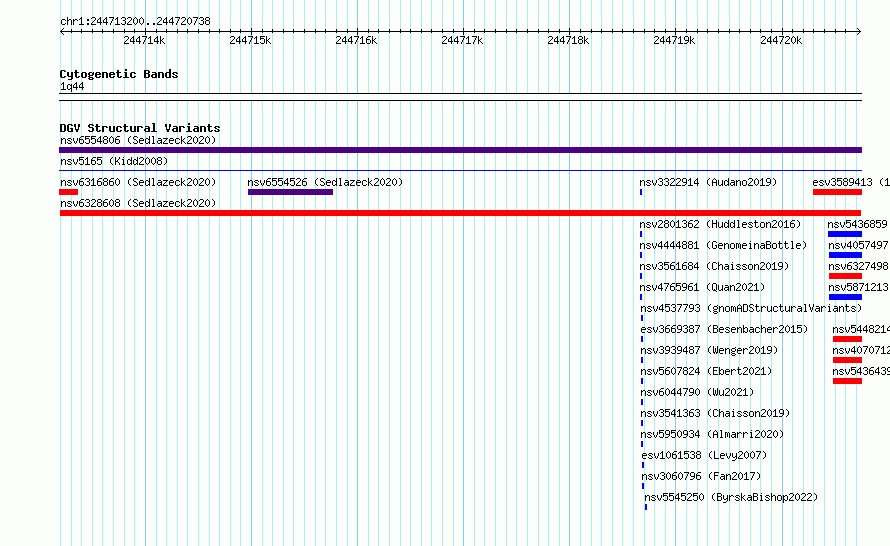Open the nsv5871213 variant label
Screen dimensions: 890x546
click(859, 287)
